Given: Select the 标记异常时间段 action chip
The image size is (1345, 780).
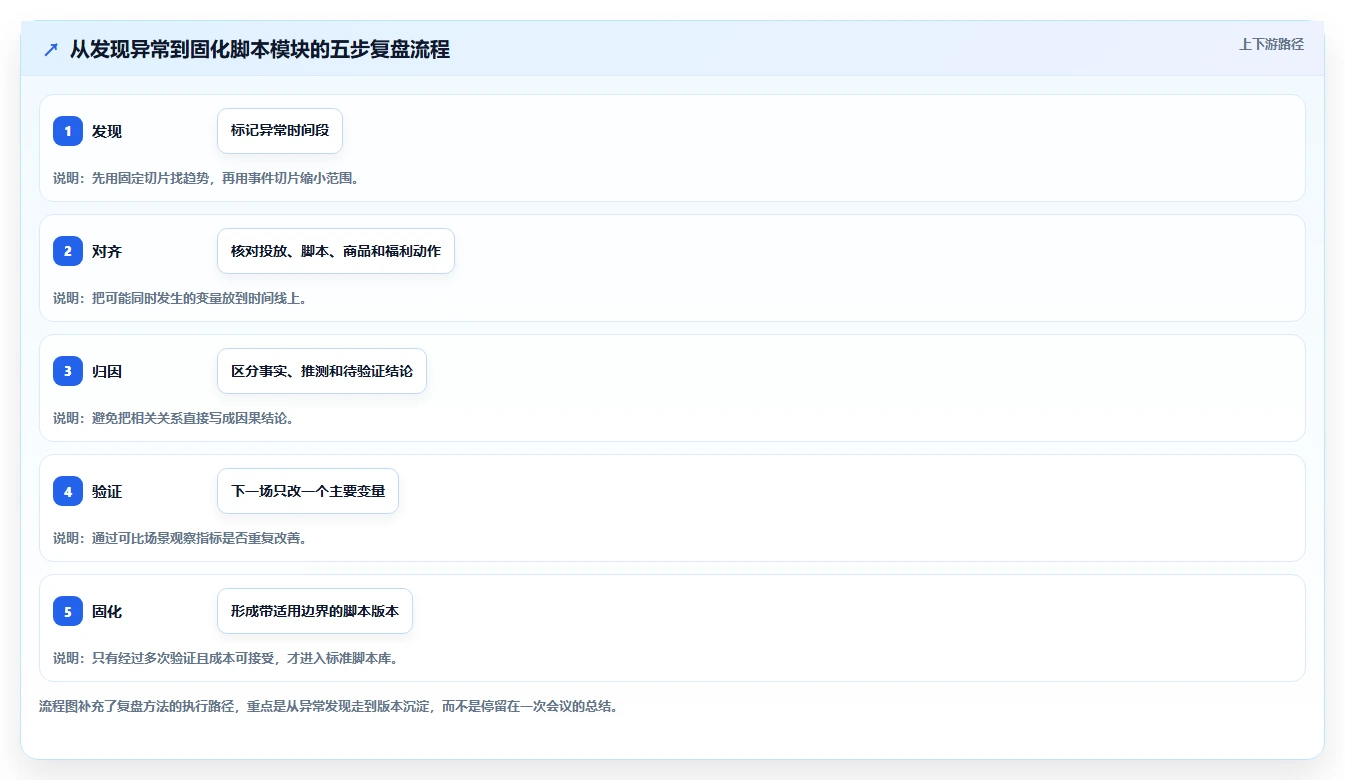Looking at the screenshot, I should [x=280, y=131].
